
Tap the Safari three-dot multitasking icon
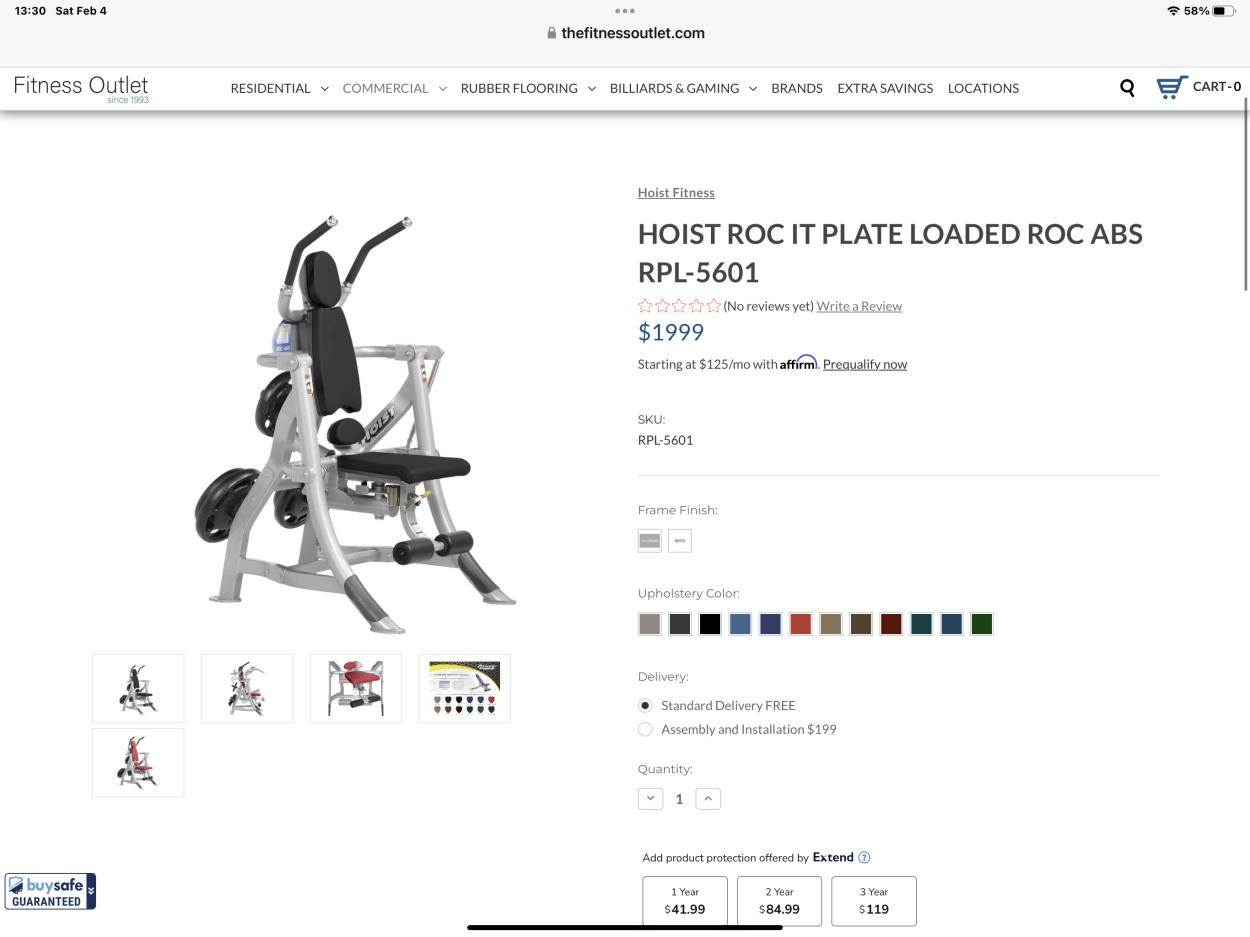click(625, 11)
